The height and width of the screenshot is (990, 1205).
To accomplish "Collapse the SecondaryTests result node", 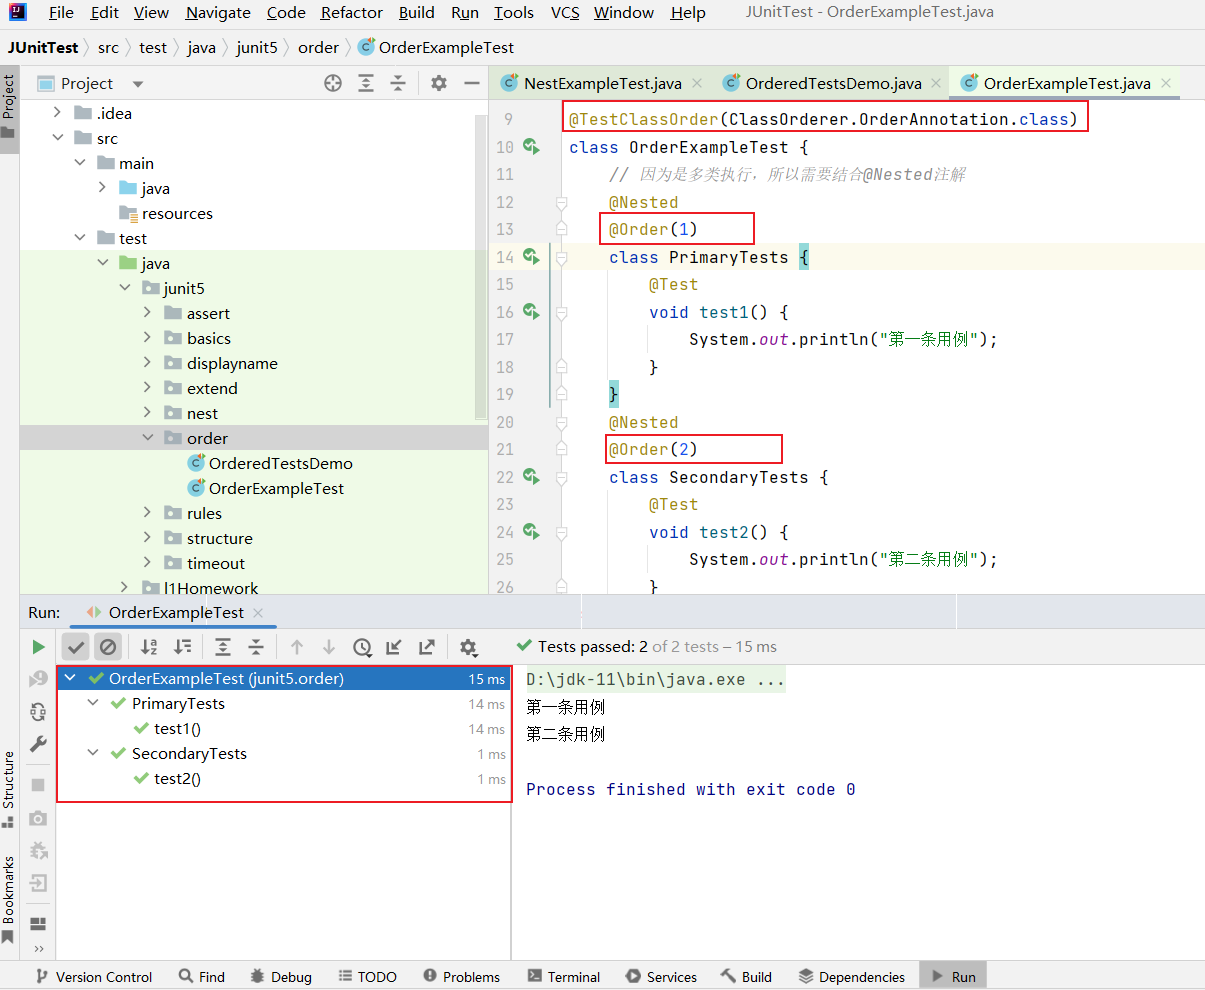I will (93, 754).
